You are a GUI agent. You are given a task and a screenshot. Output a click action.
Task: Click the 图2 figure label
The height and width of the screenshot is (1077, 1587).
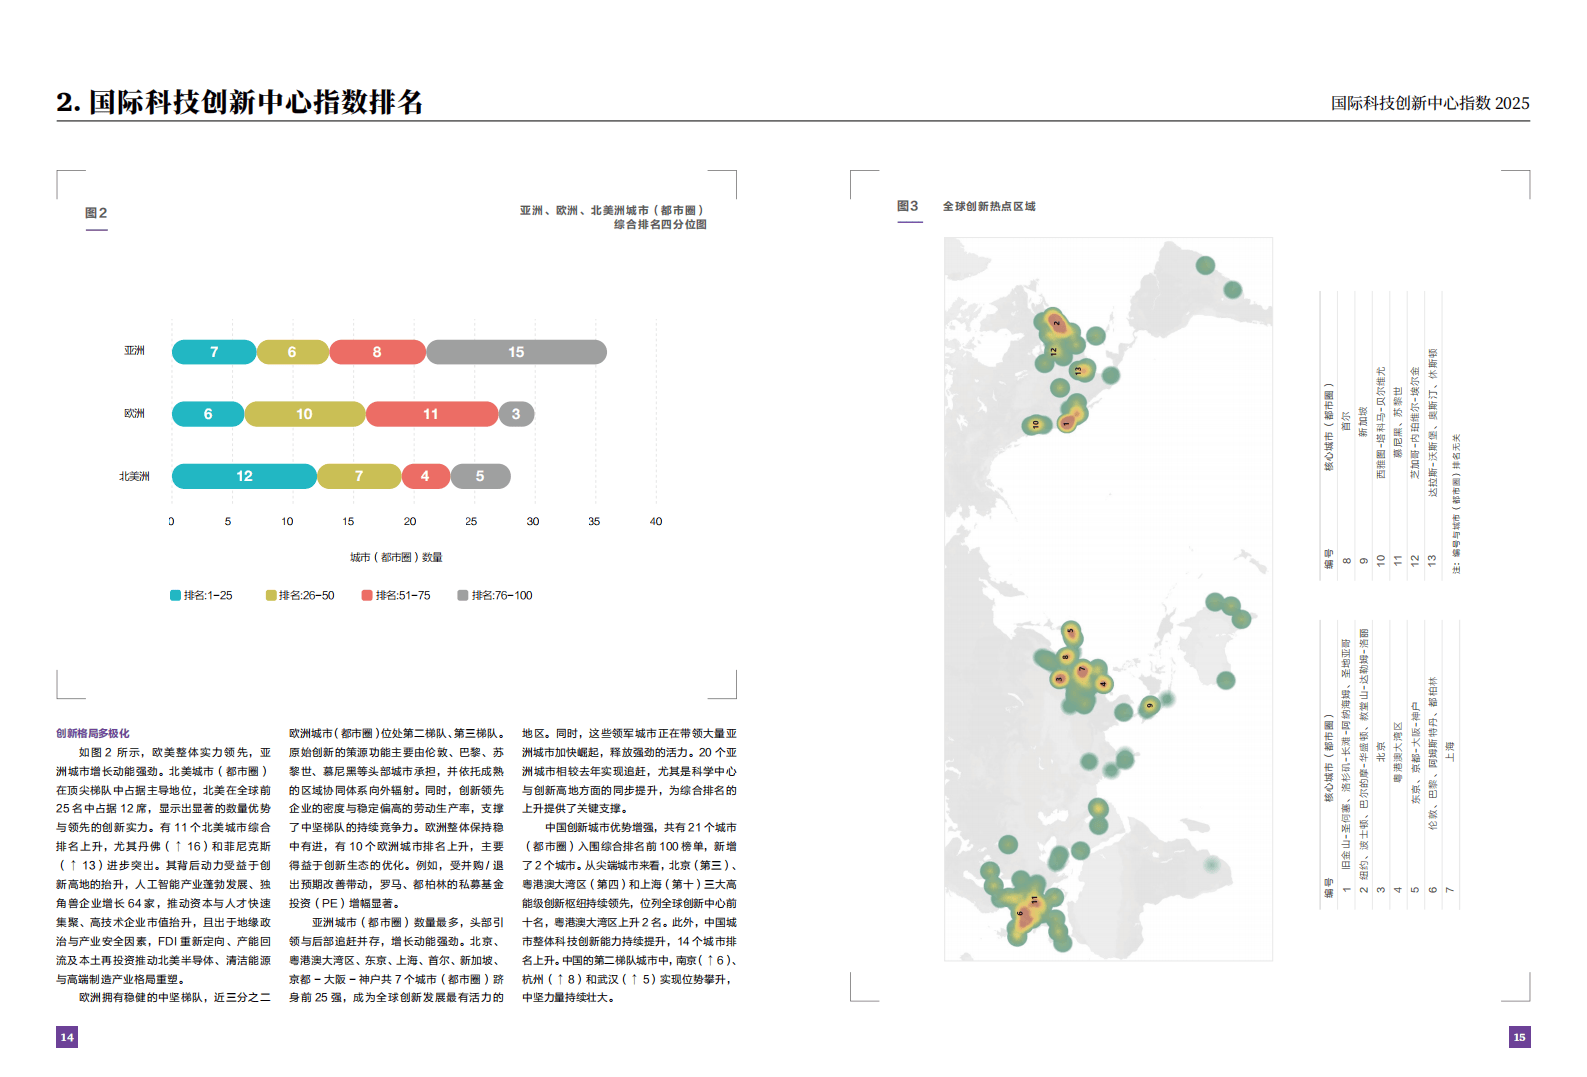click(x=96, y=213)
